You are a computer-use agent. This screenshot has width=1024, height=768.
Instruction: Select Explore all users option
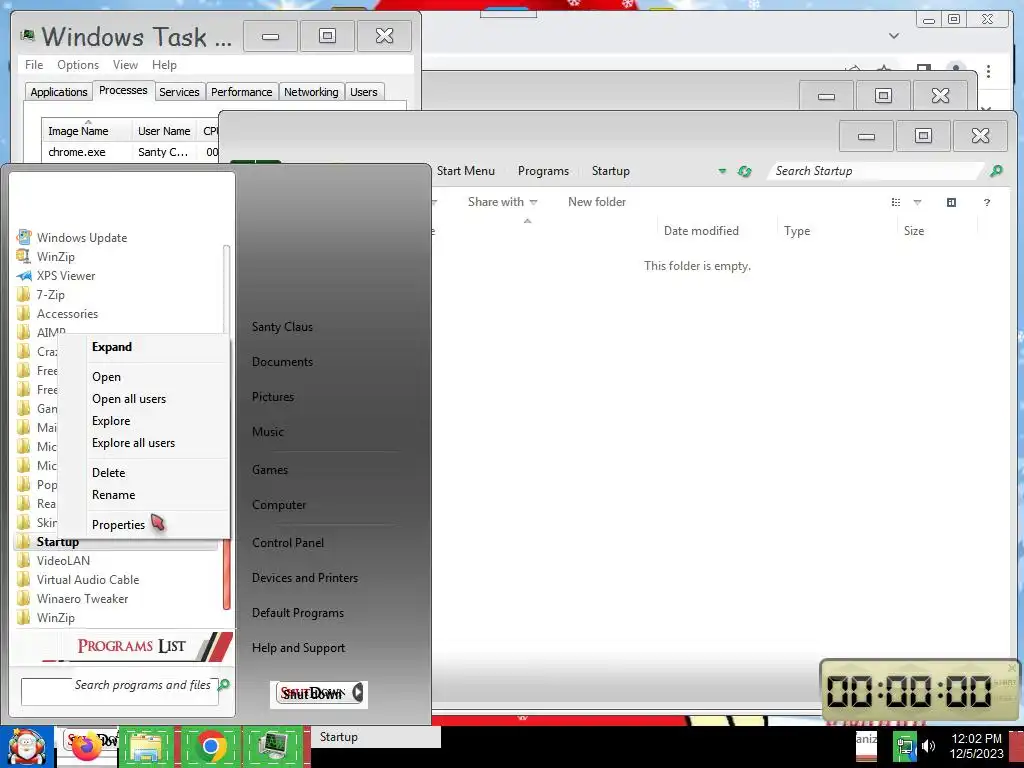tap(133, 443)
